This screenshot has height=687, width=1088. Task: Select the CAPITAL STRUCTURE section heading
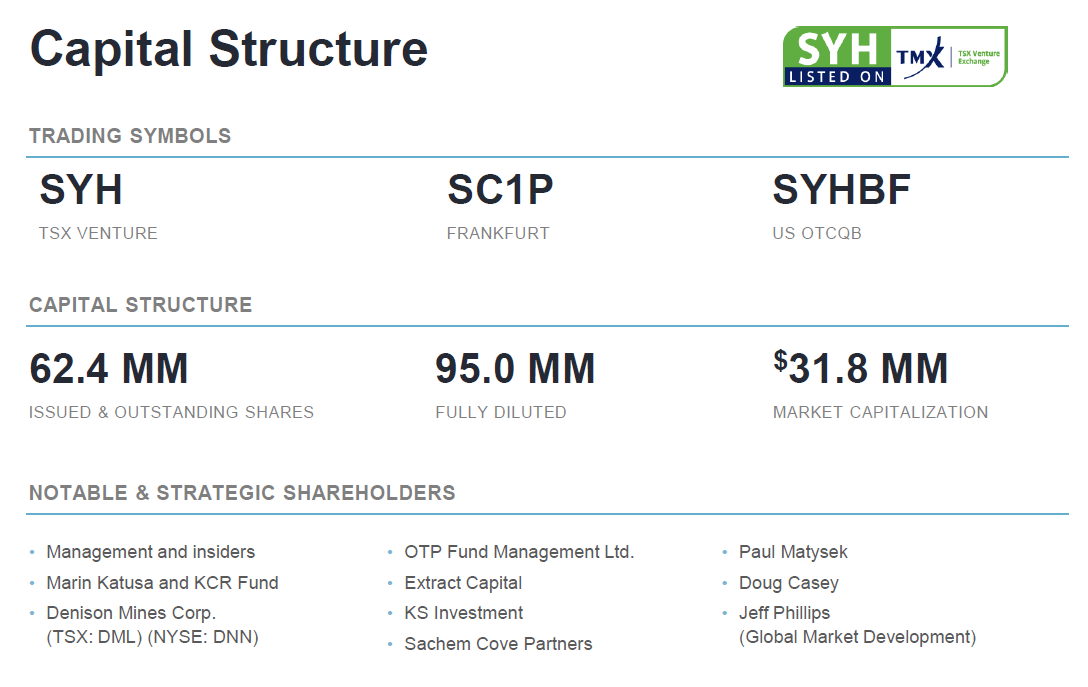141,305
